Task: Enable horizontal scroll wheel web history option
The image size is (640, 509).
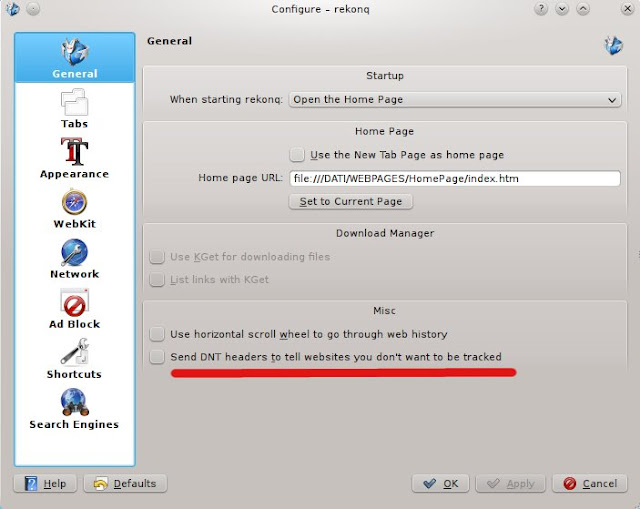Action: (x=157, y=334)
